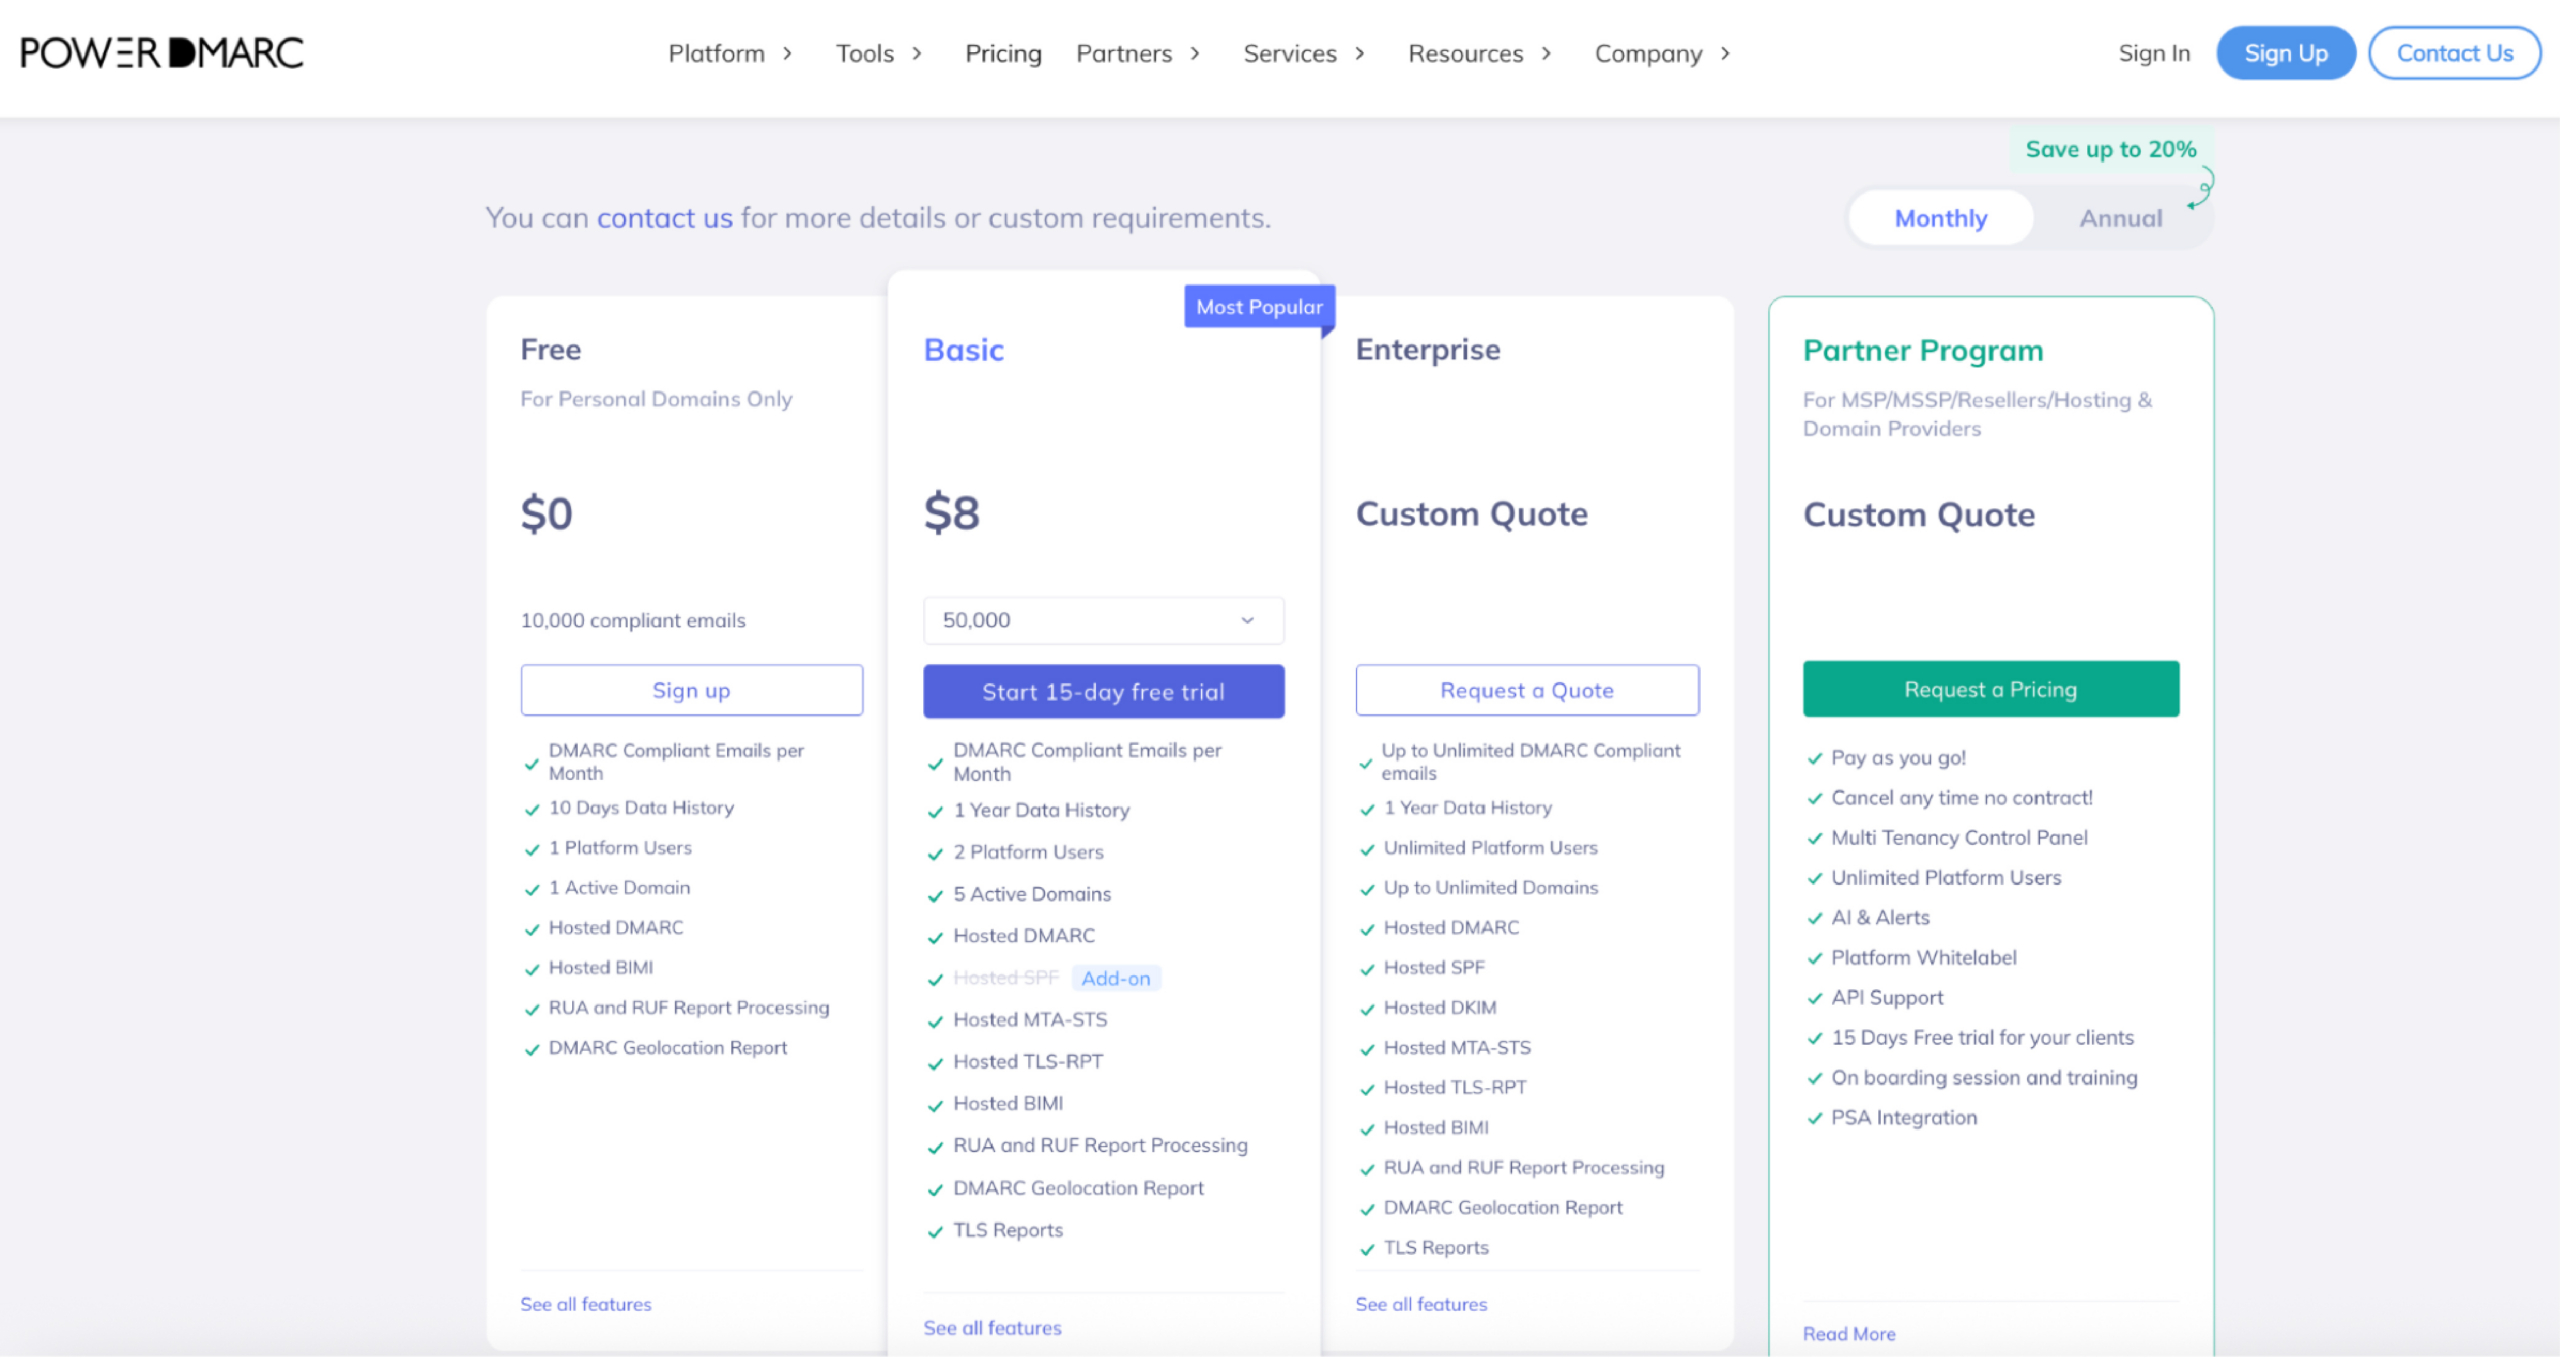Click the Save up to 20% label
The image size is (2560, 1358).
click(x=2110, y=149)
